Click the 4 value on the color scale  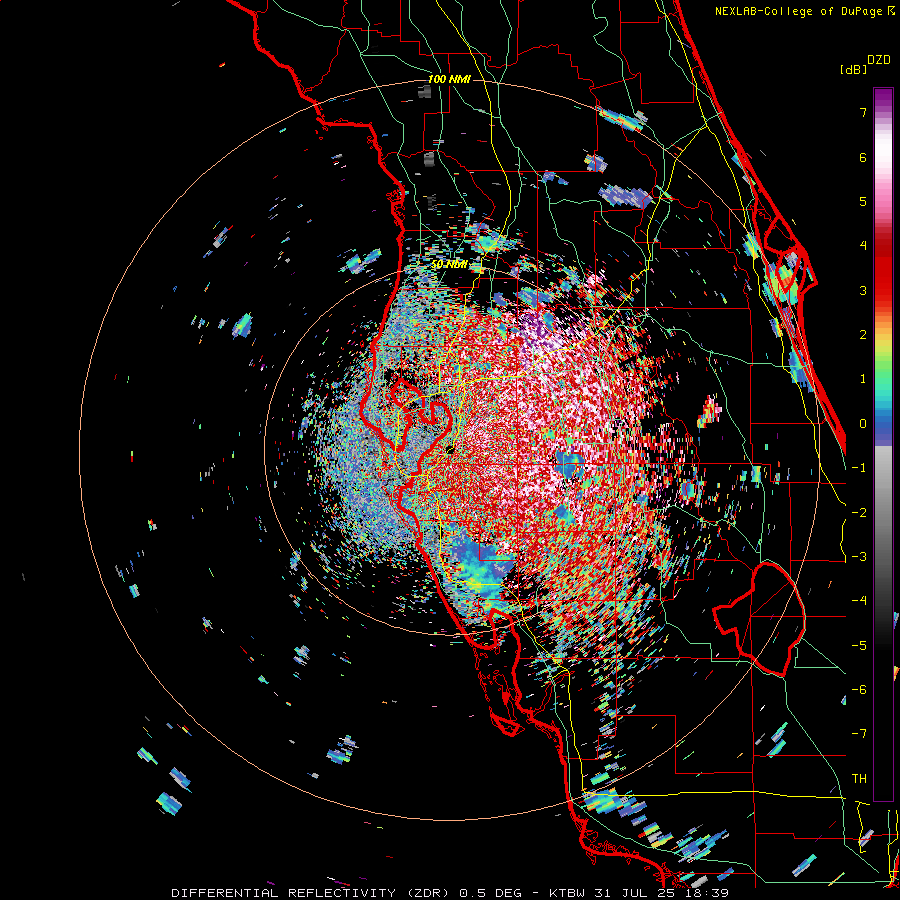point(863,246)
